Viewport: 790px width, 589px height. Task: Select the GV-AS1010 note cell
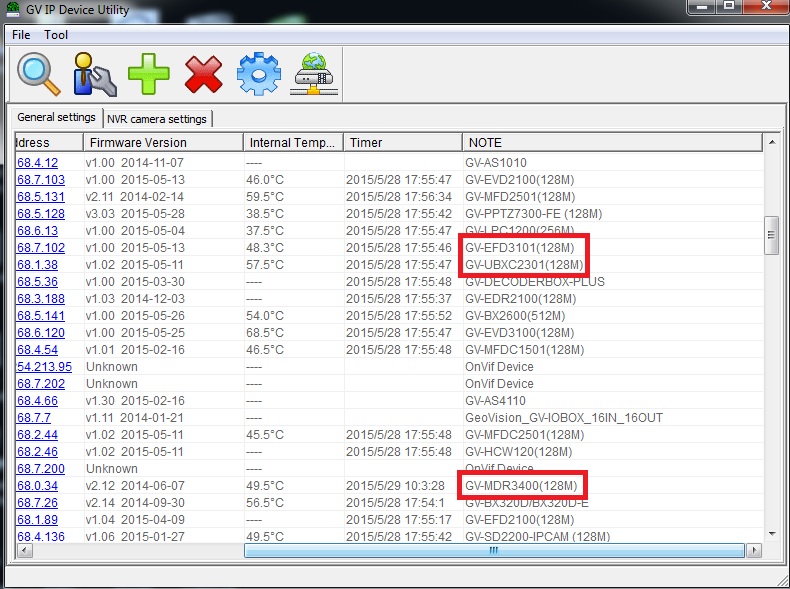click(x=496, y=163)
